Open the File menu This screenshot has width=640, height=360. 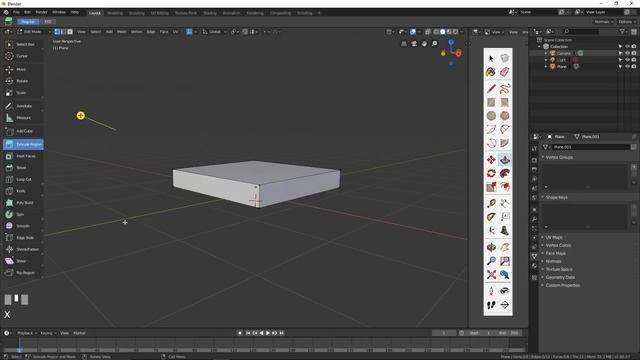(x=16, y=12)
